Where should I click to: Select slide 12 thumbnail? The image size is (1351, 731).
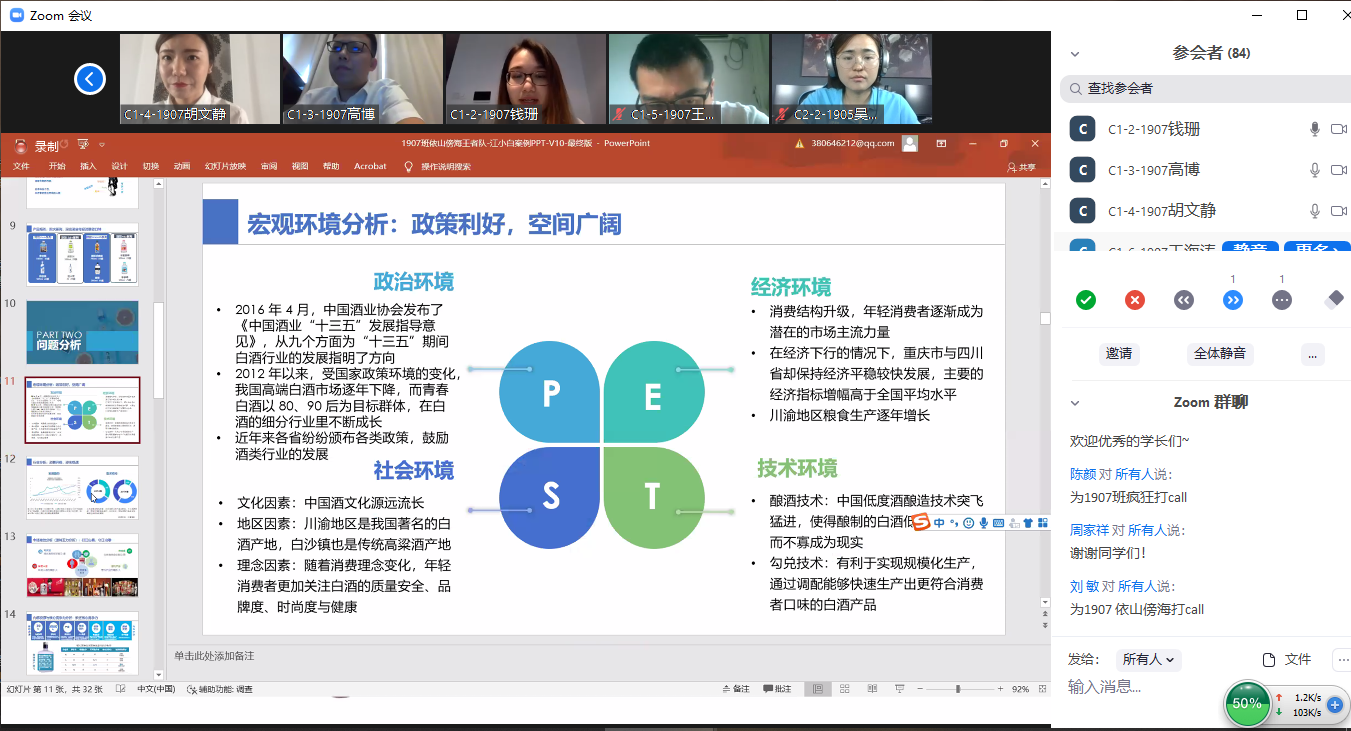click(82, 488)
